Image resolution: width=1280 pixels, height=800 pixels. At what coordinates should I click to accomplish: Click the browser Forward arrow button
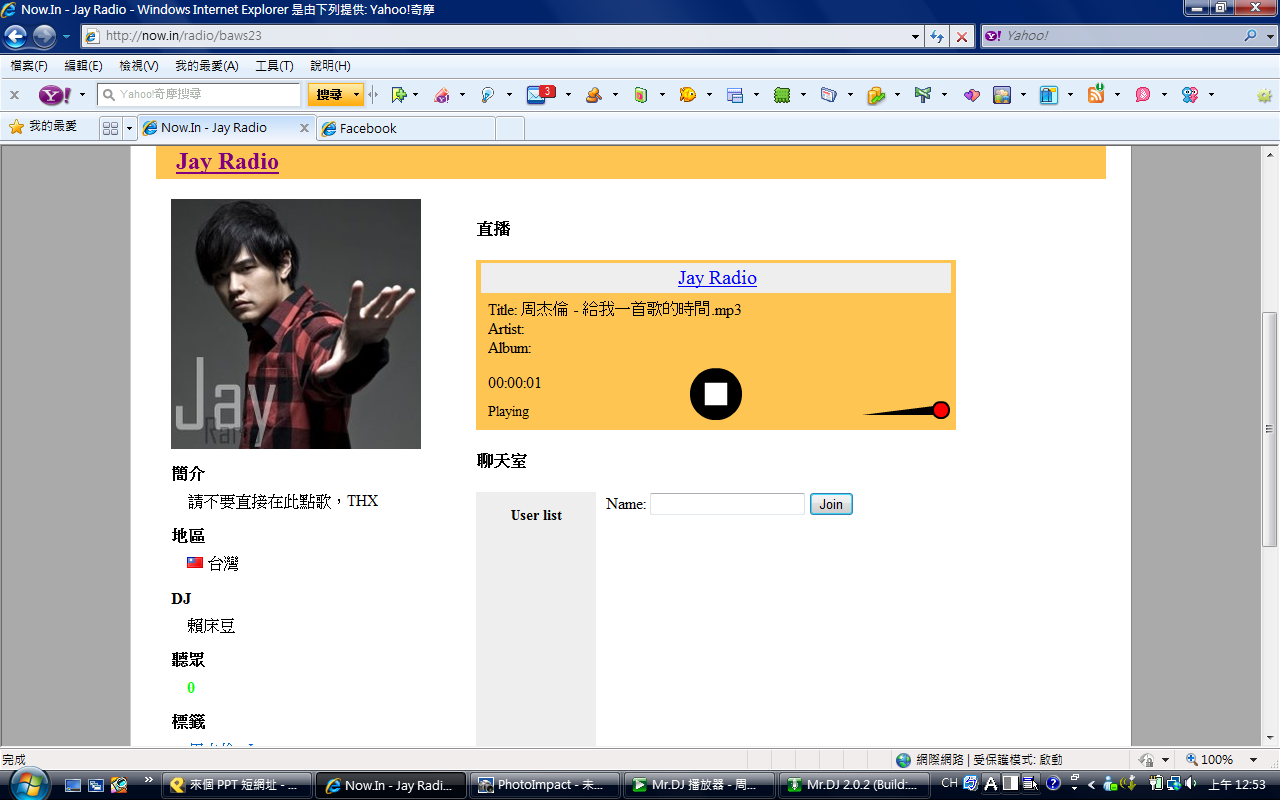44,37
